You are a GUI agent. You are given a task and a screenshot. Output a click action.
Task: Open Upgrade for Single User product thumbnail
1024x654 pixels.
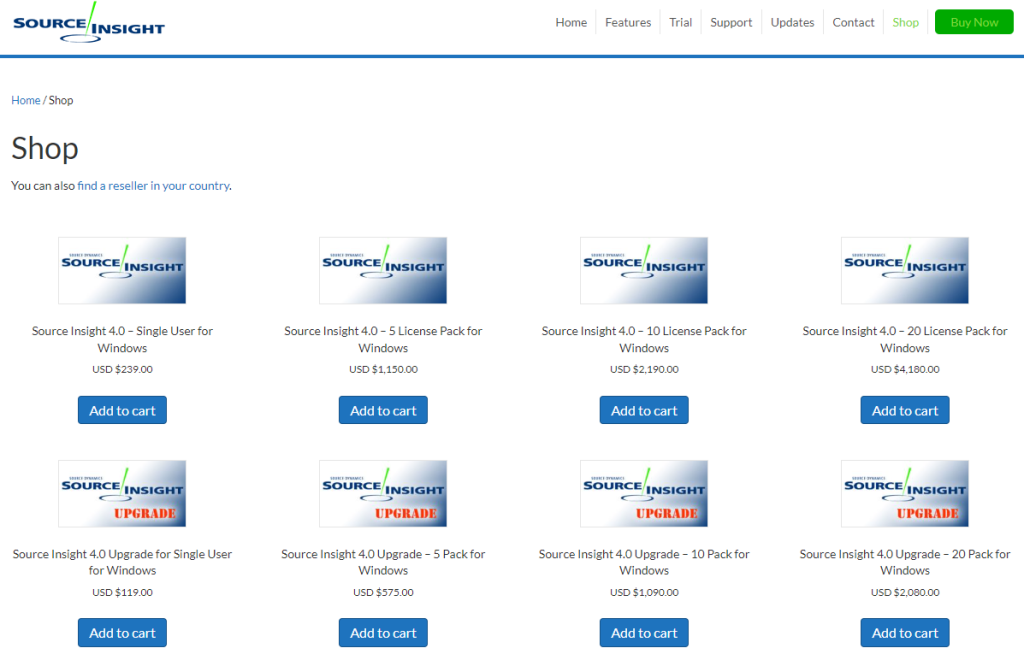click(122, 493)
